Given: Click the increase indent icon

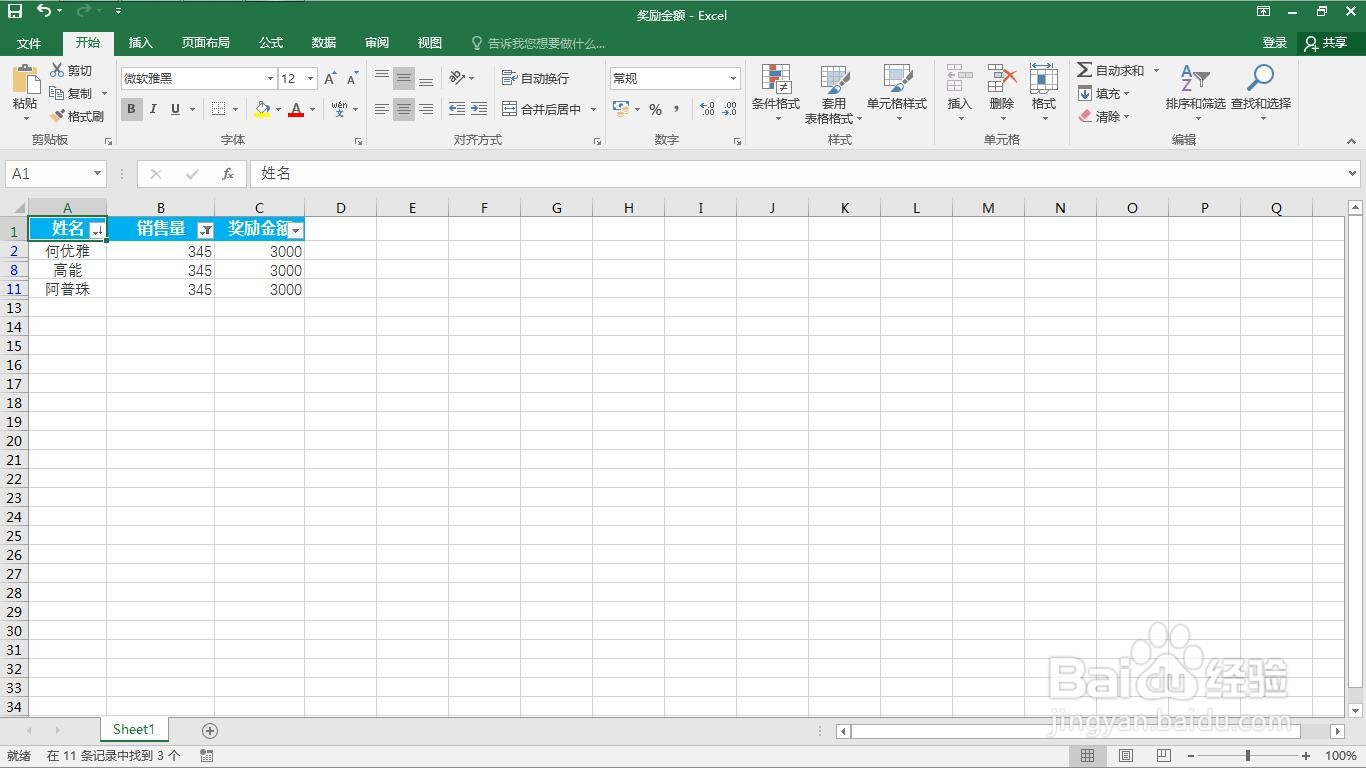Looking at the screenshot, I should pos(479,109).
